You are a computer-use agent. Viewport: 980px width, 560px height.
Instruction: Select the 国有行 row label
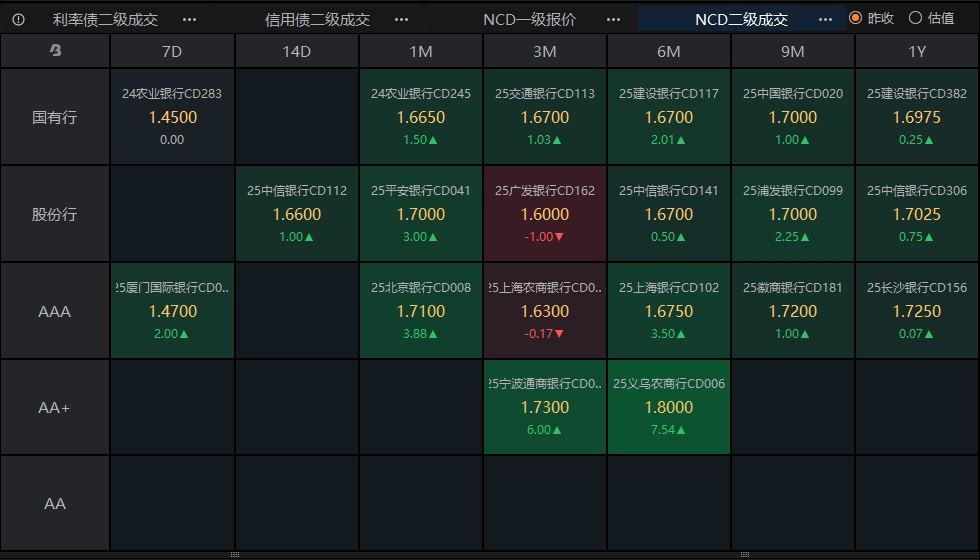tap(55, 117)
